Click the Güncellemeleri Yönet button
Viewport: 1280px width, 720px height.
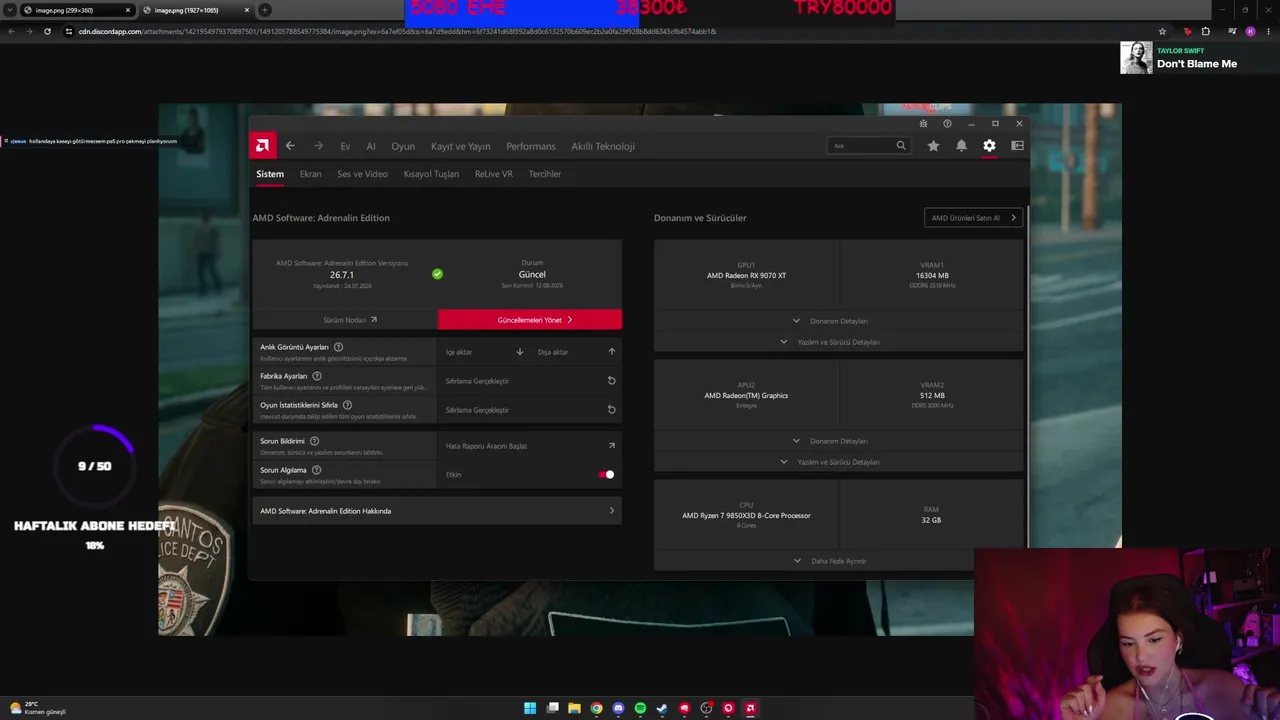click(x=530, y=320)
